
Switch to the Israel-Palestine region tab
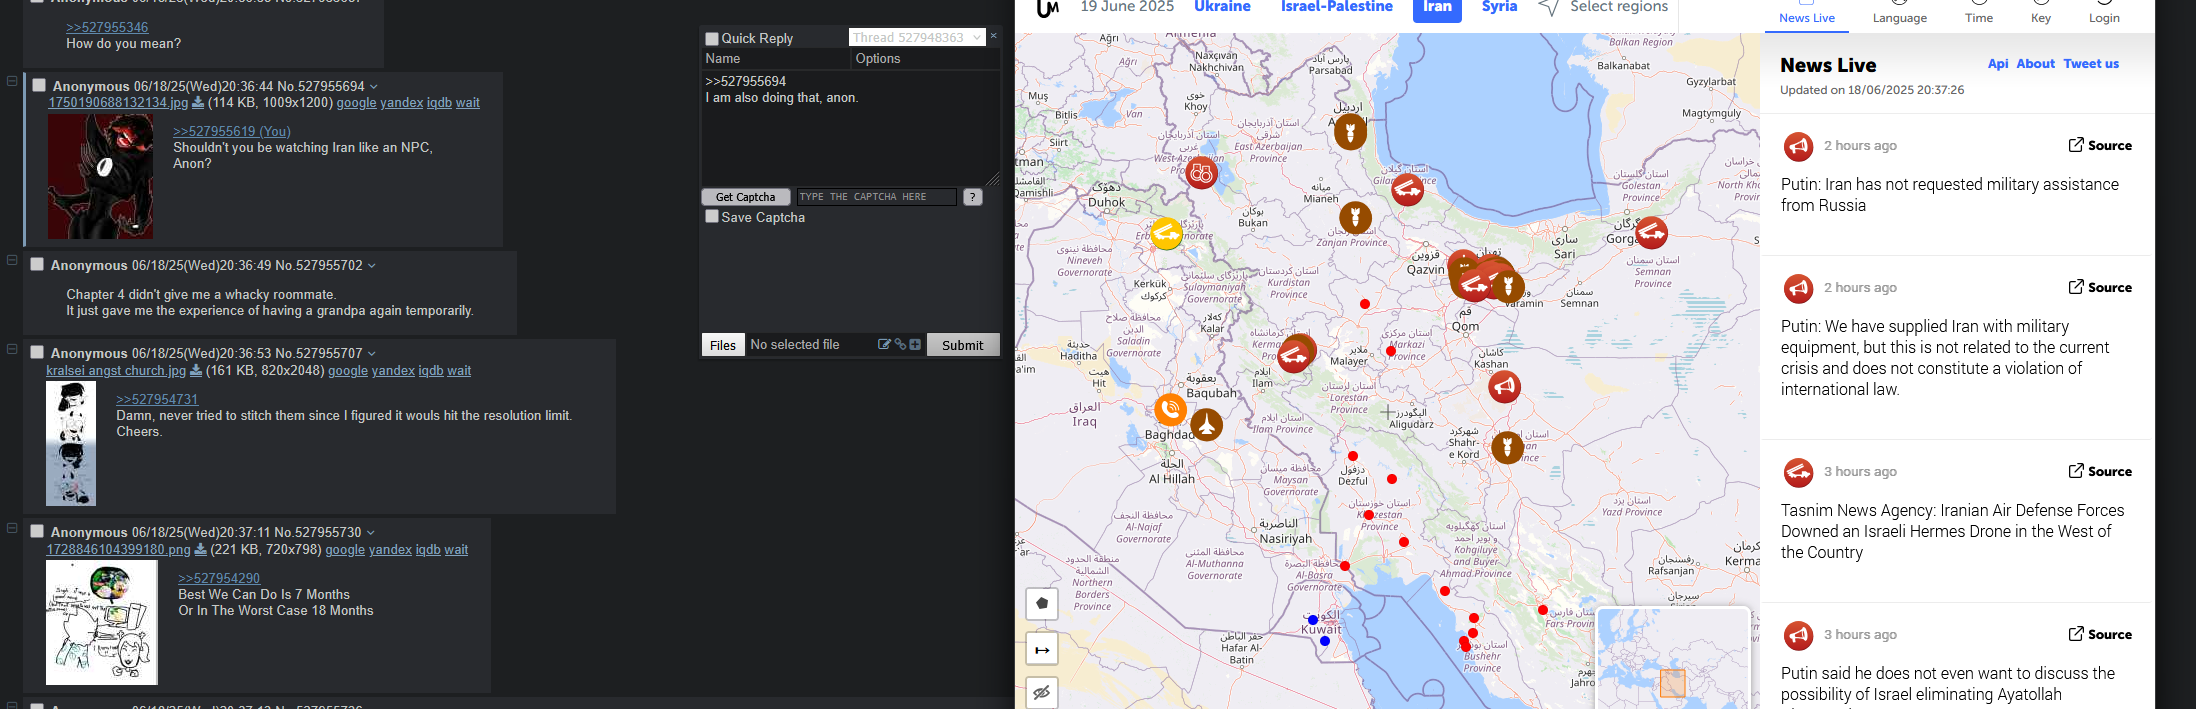1337,7
